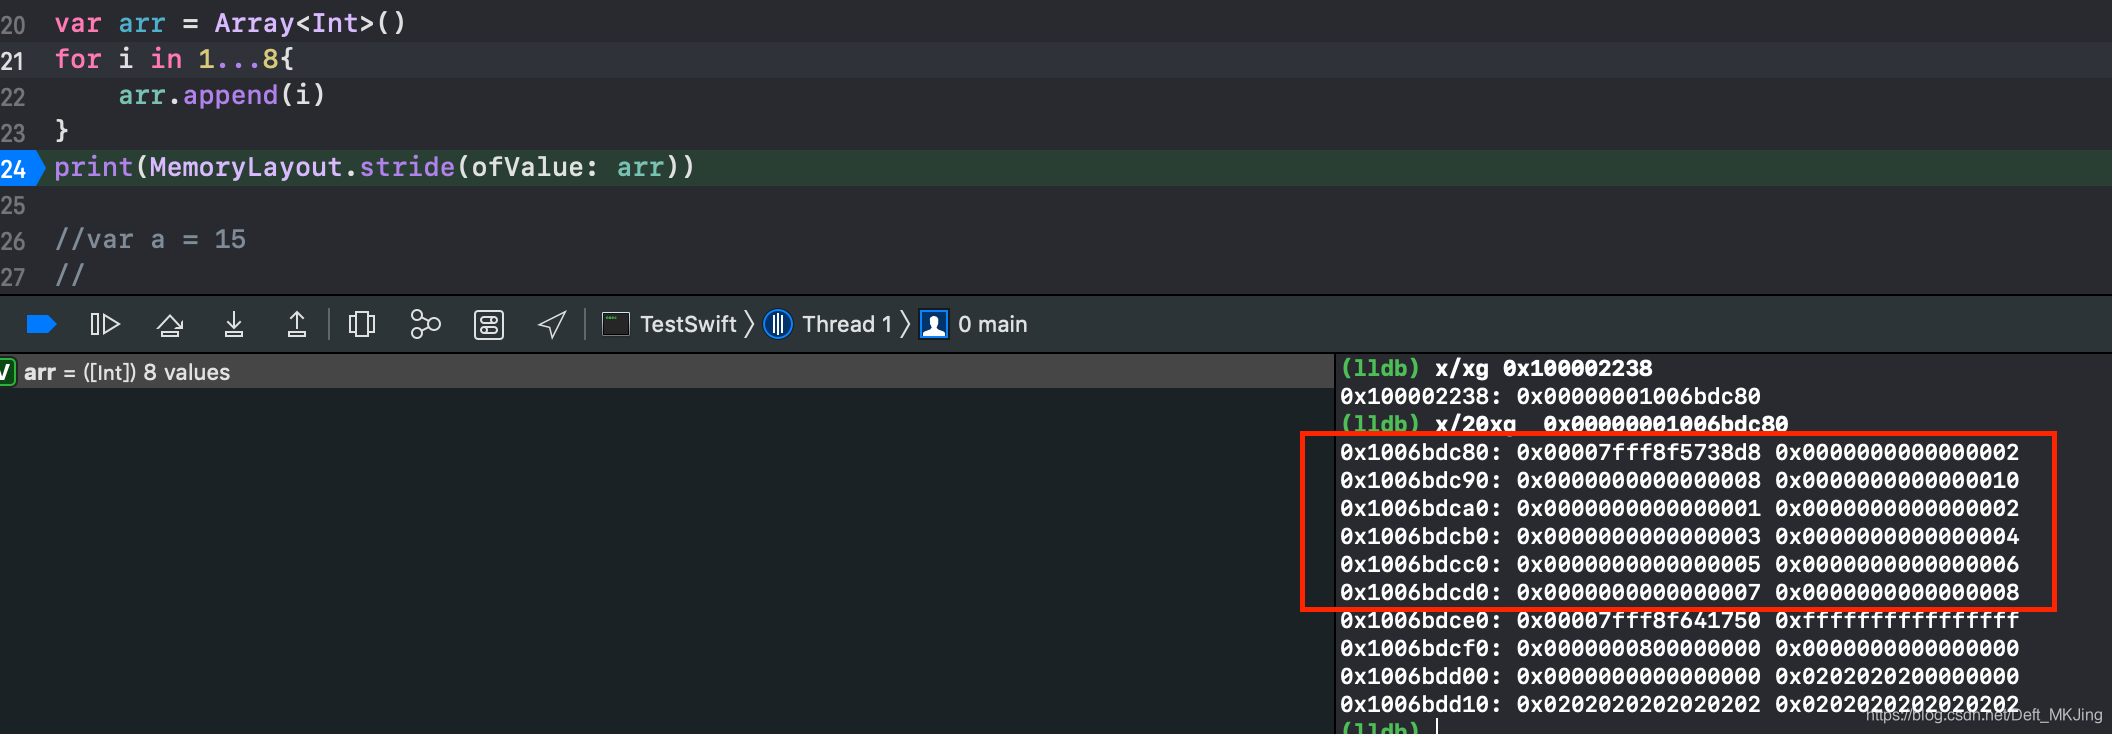Select '0 main' stack frame breadcrumb
Viewport: 2112px width, 734px height.
coord(992,324)
